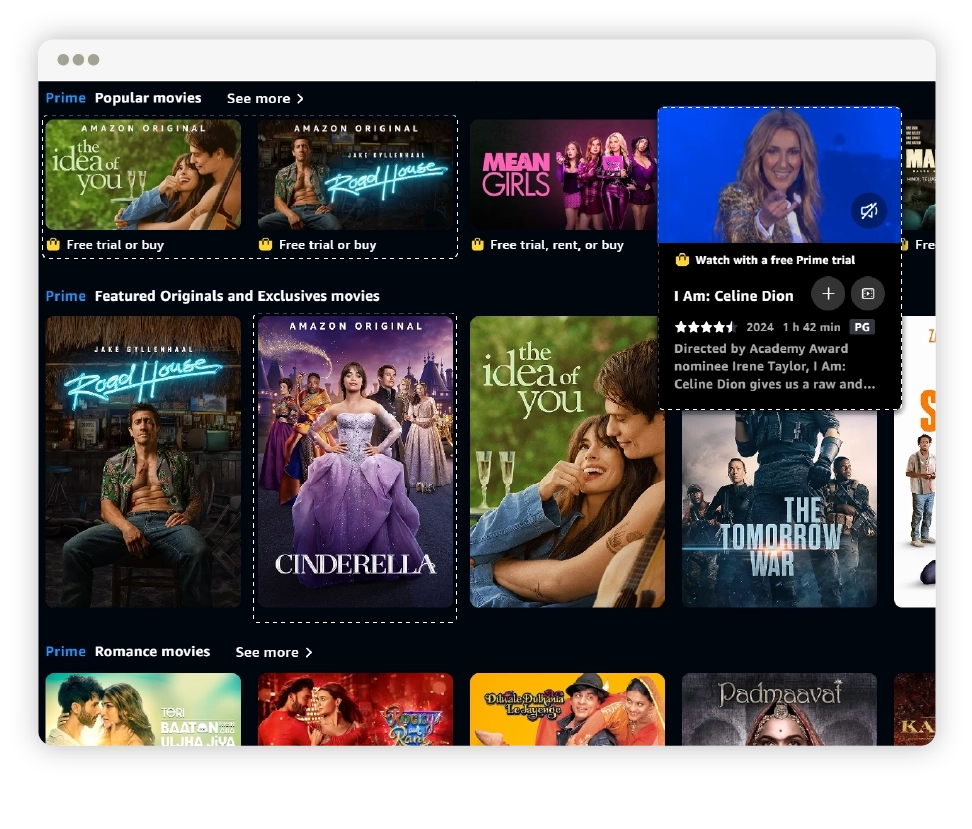Expand See more for Romance movies
Image resolution: width=972 pixels, height=829 pixels.
point(273,652)
